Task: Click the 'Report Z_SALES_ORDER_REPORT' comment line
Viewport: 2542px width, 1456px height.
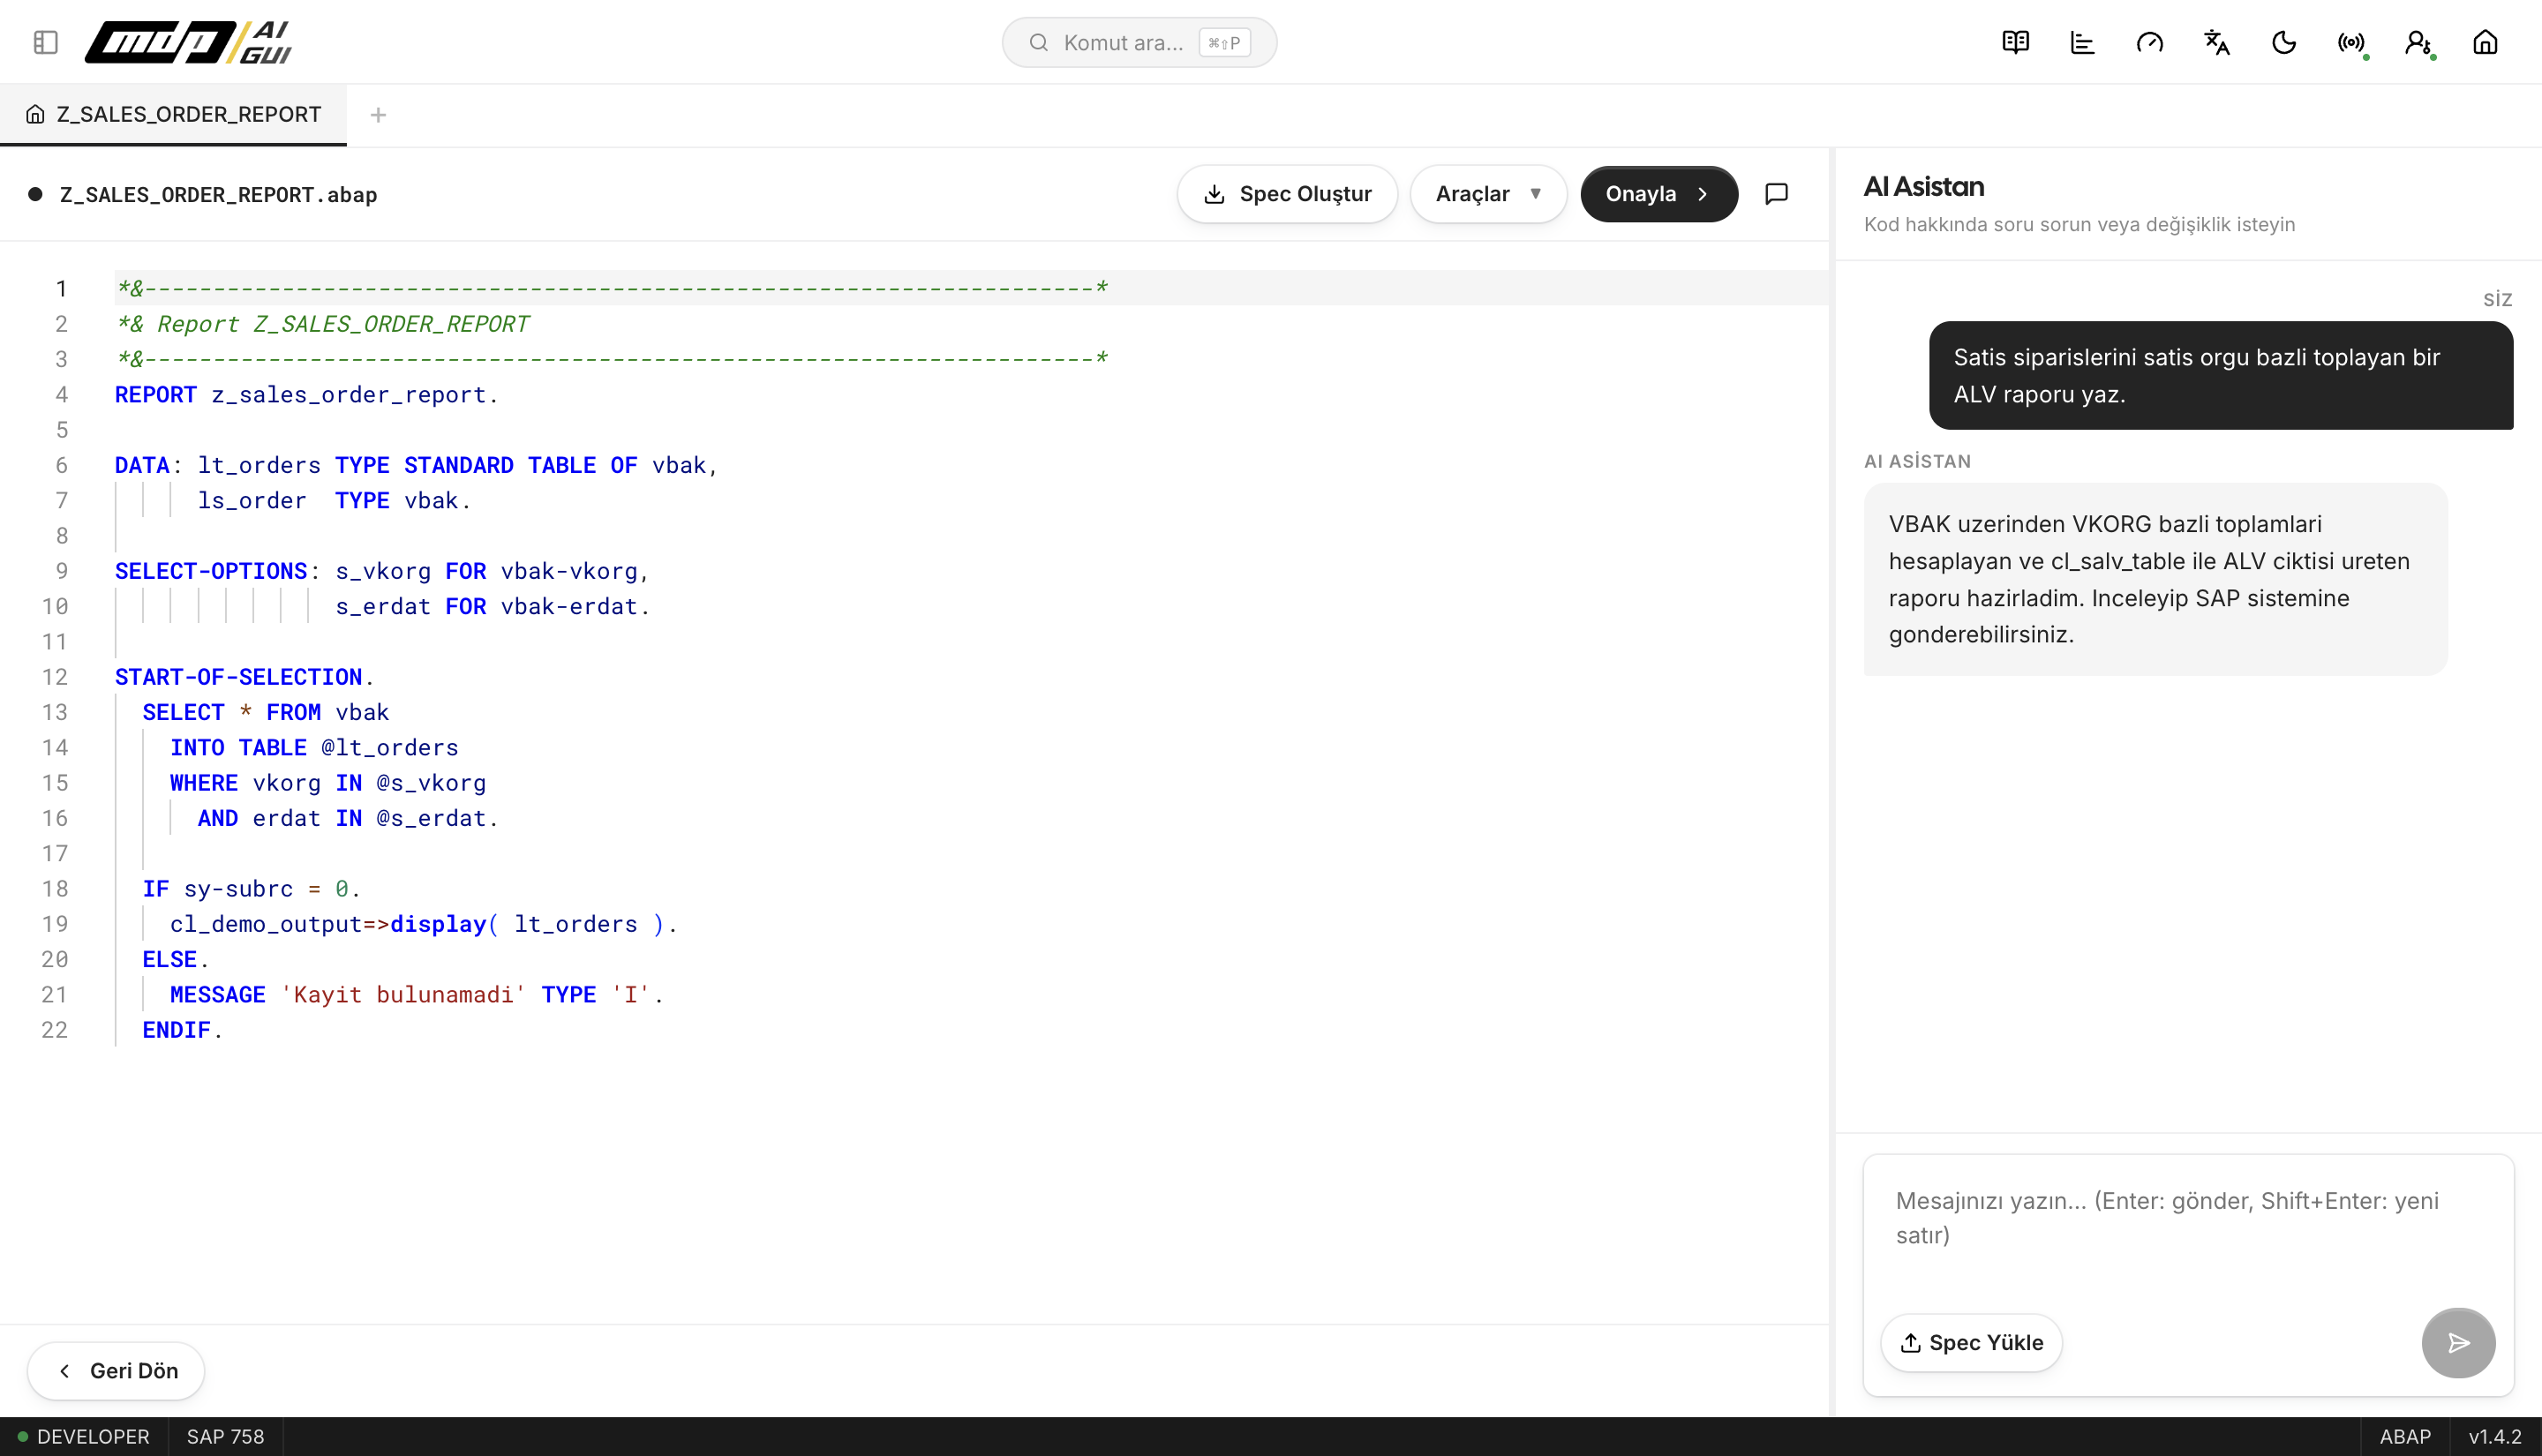Action: pos(323,324)
